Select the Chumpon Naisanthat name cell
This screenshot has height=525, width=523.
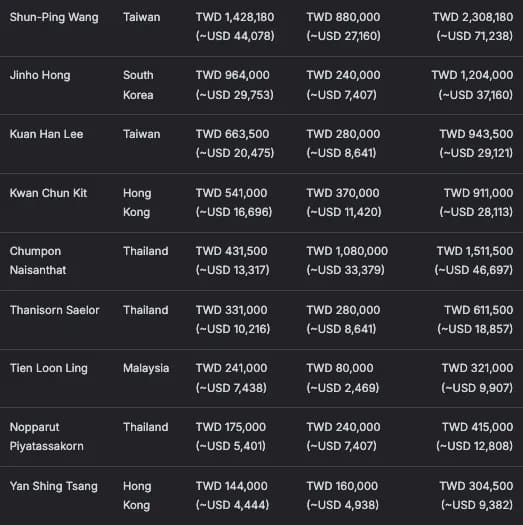coord(38,260)
